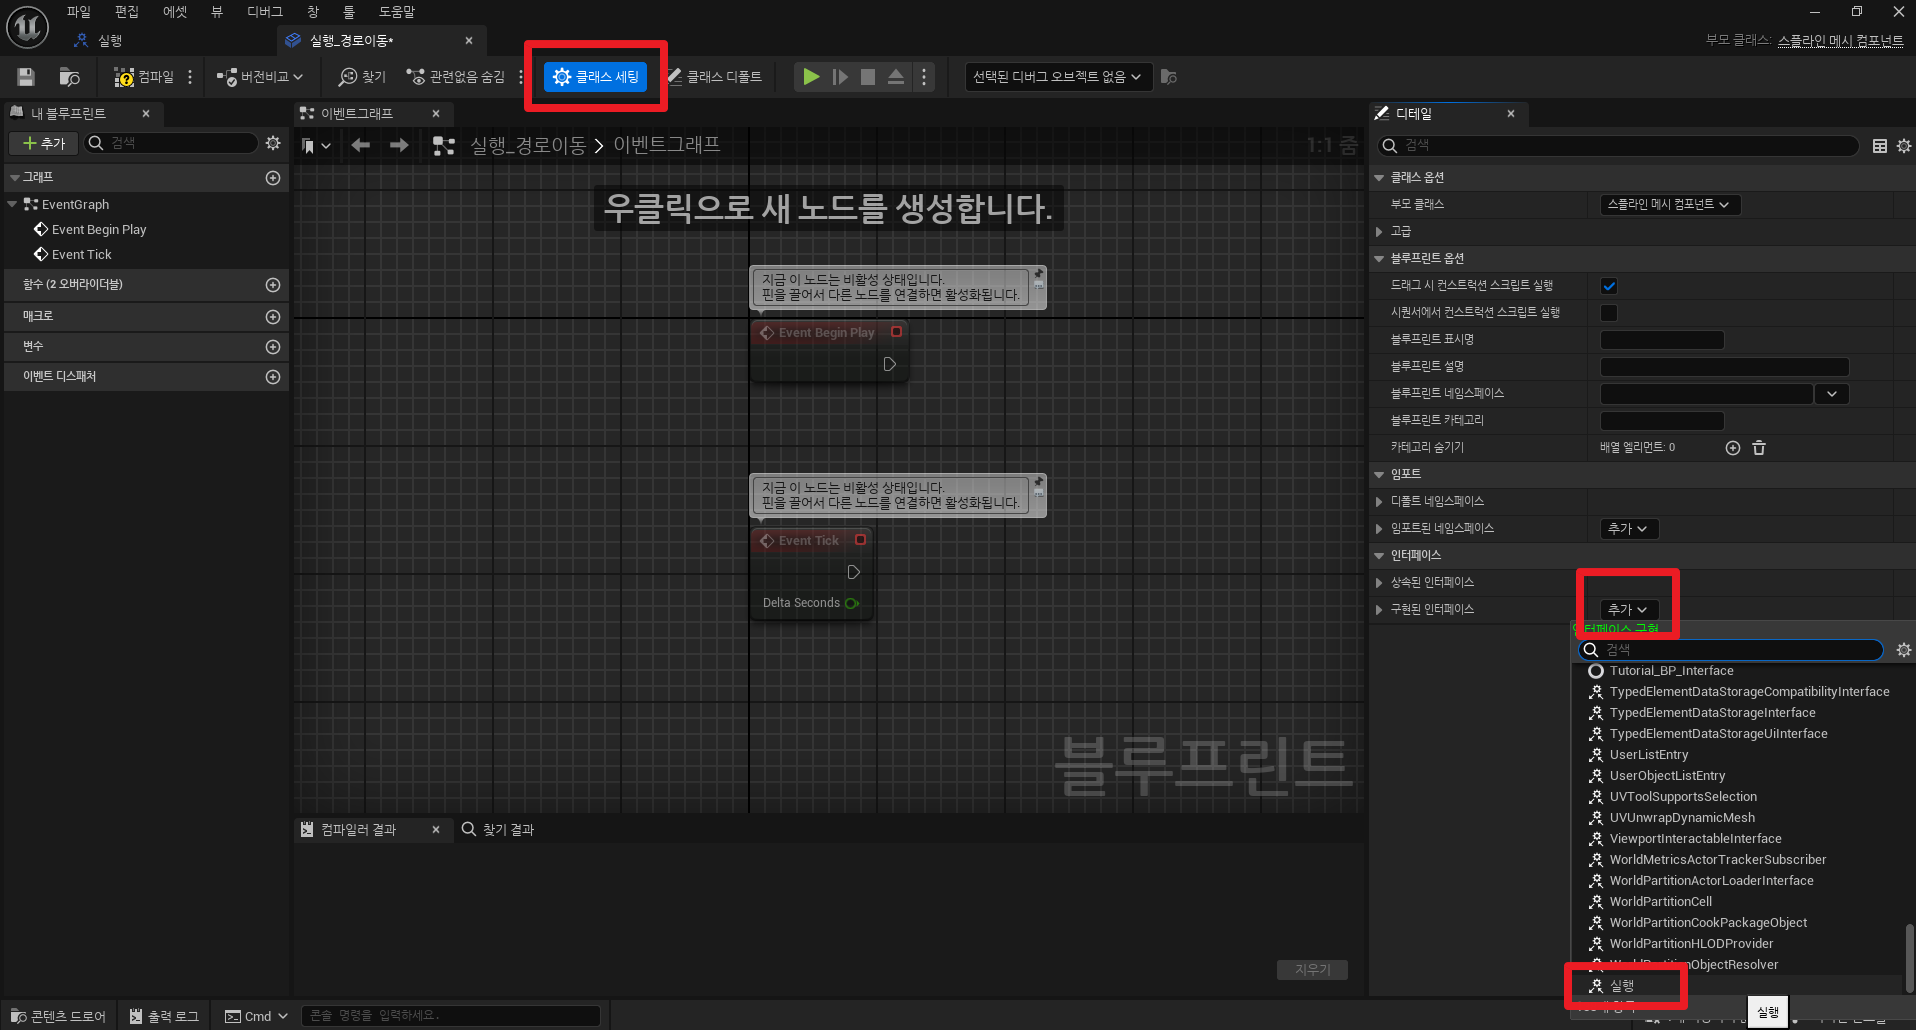This screenshot has height=1030, width=1916.
Task: Open 콘텐츠 드로어 content drawer
Action: click(58, 1016)
